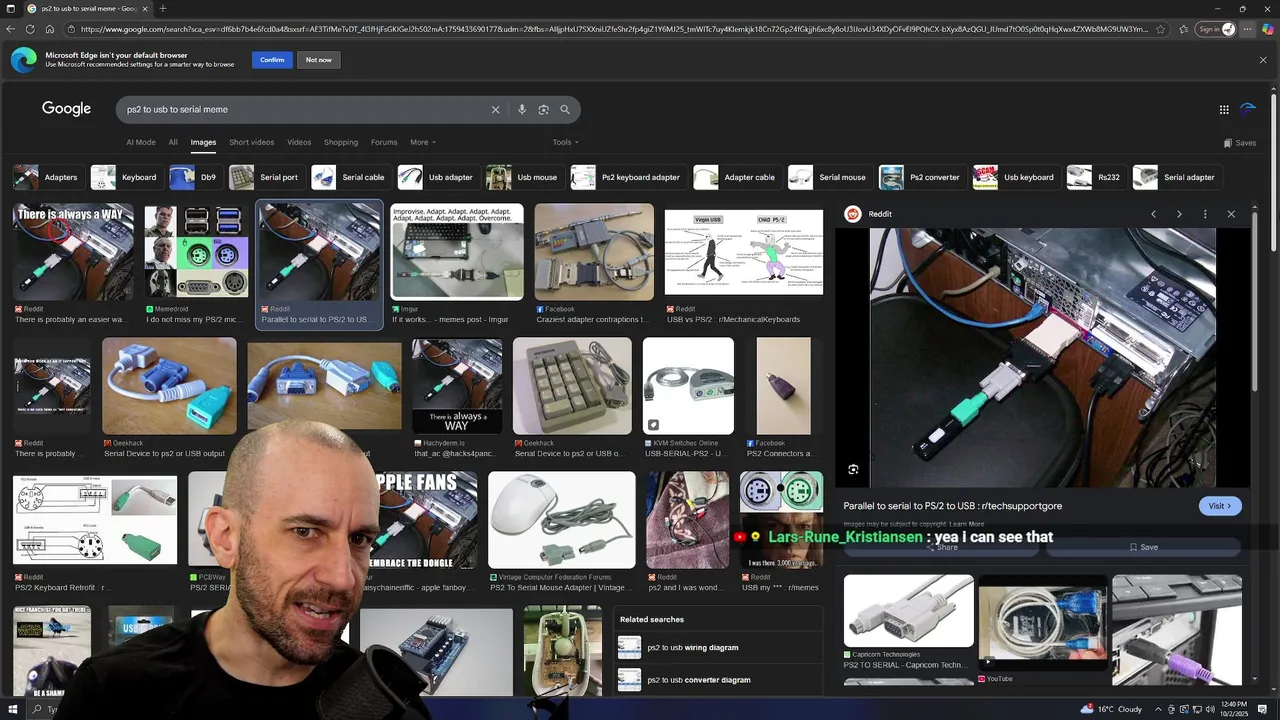Filter images by the Adapter cable chip

(736, 177)
